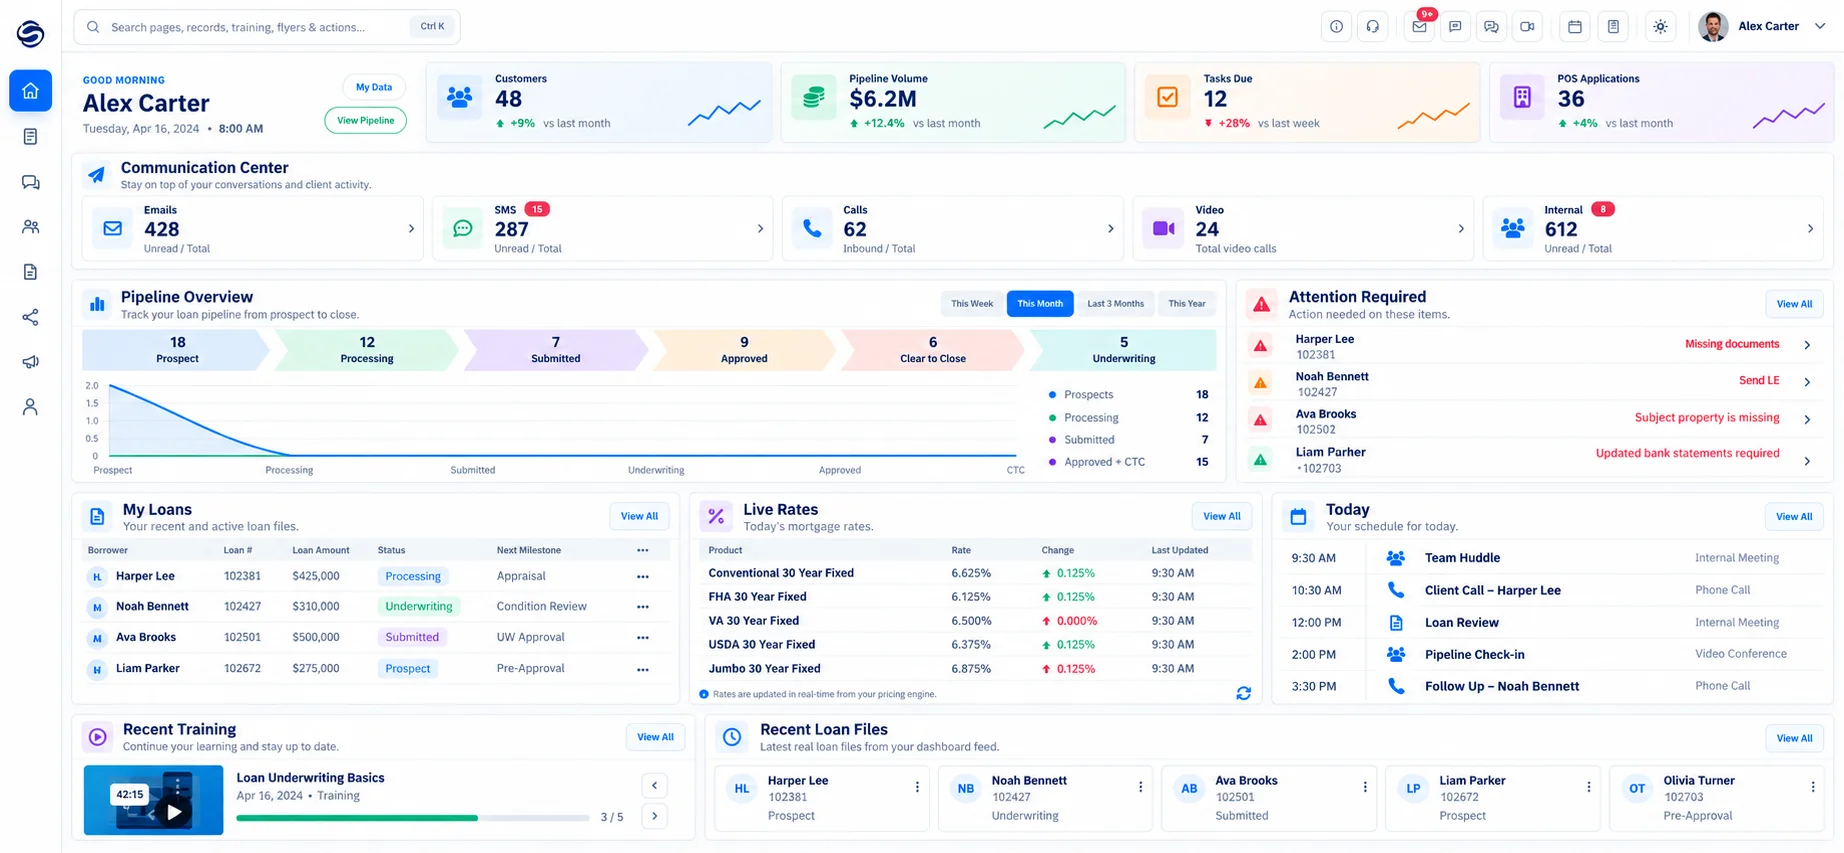This screenshot has height=853, width=1844.
Task: Open the megaphone marketing icon in sidebar
Action: click(30, 362)
